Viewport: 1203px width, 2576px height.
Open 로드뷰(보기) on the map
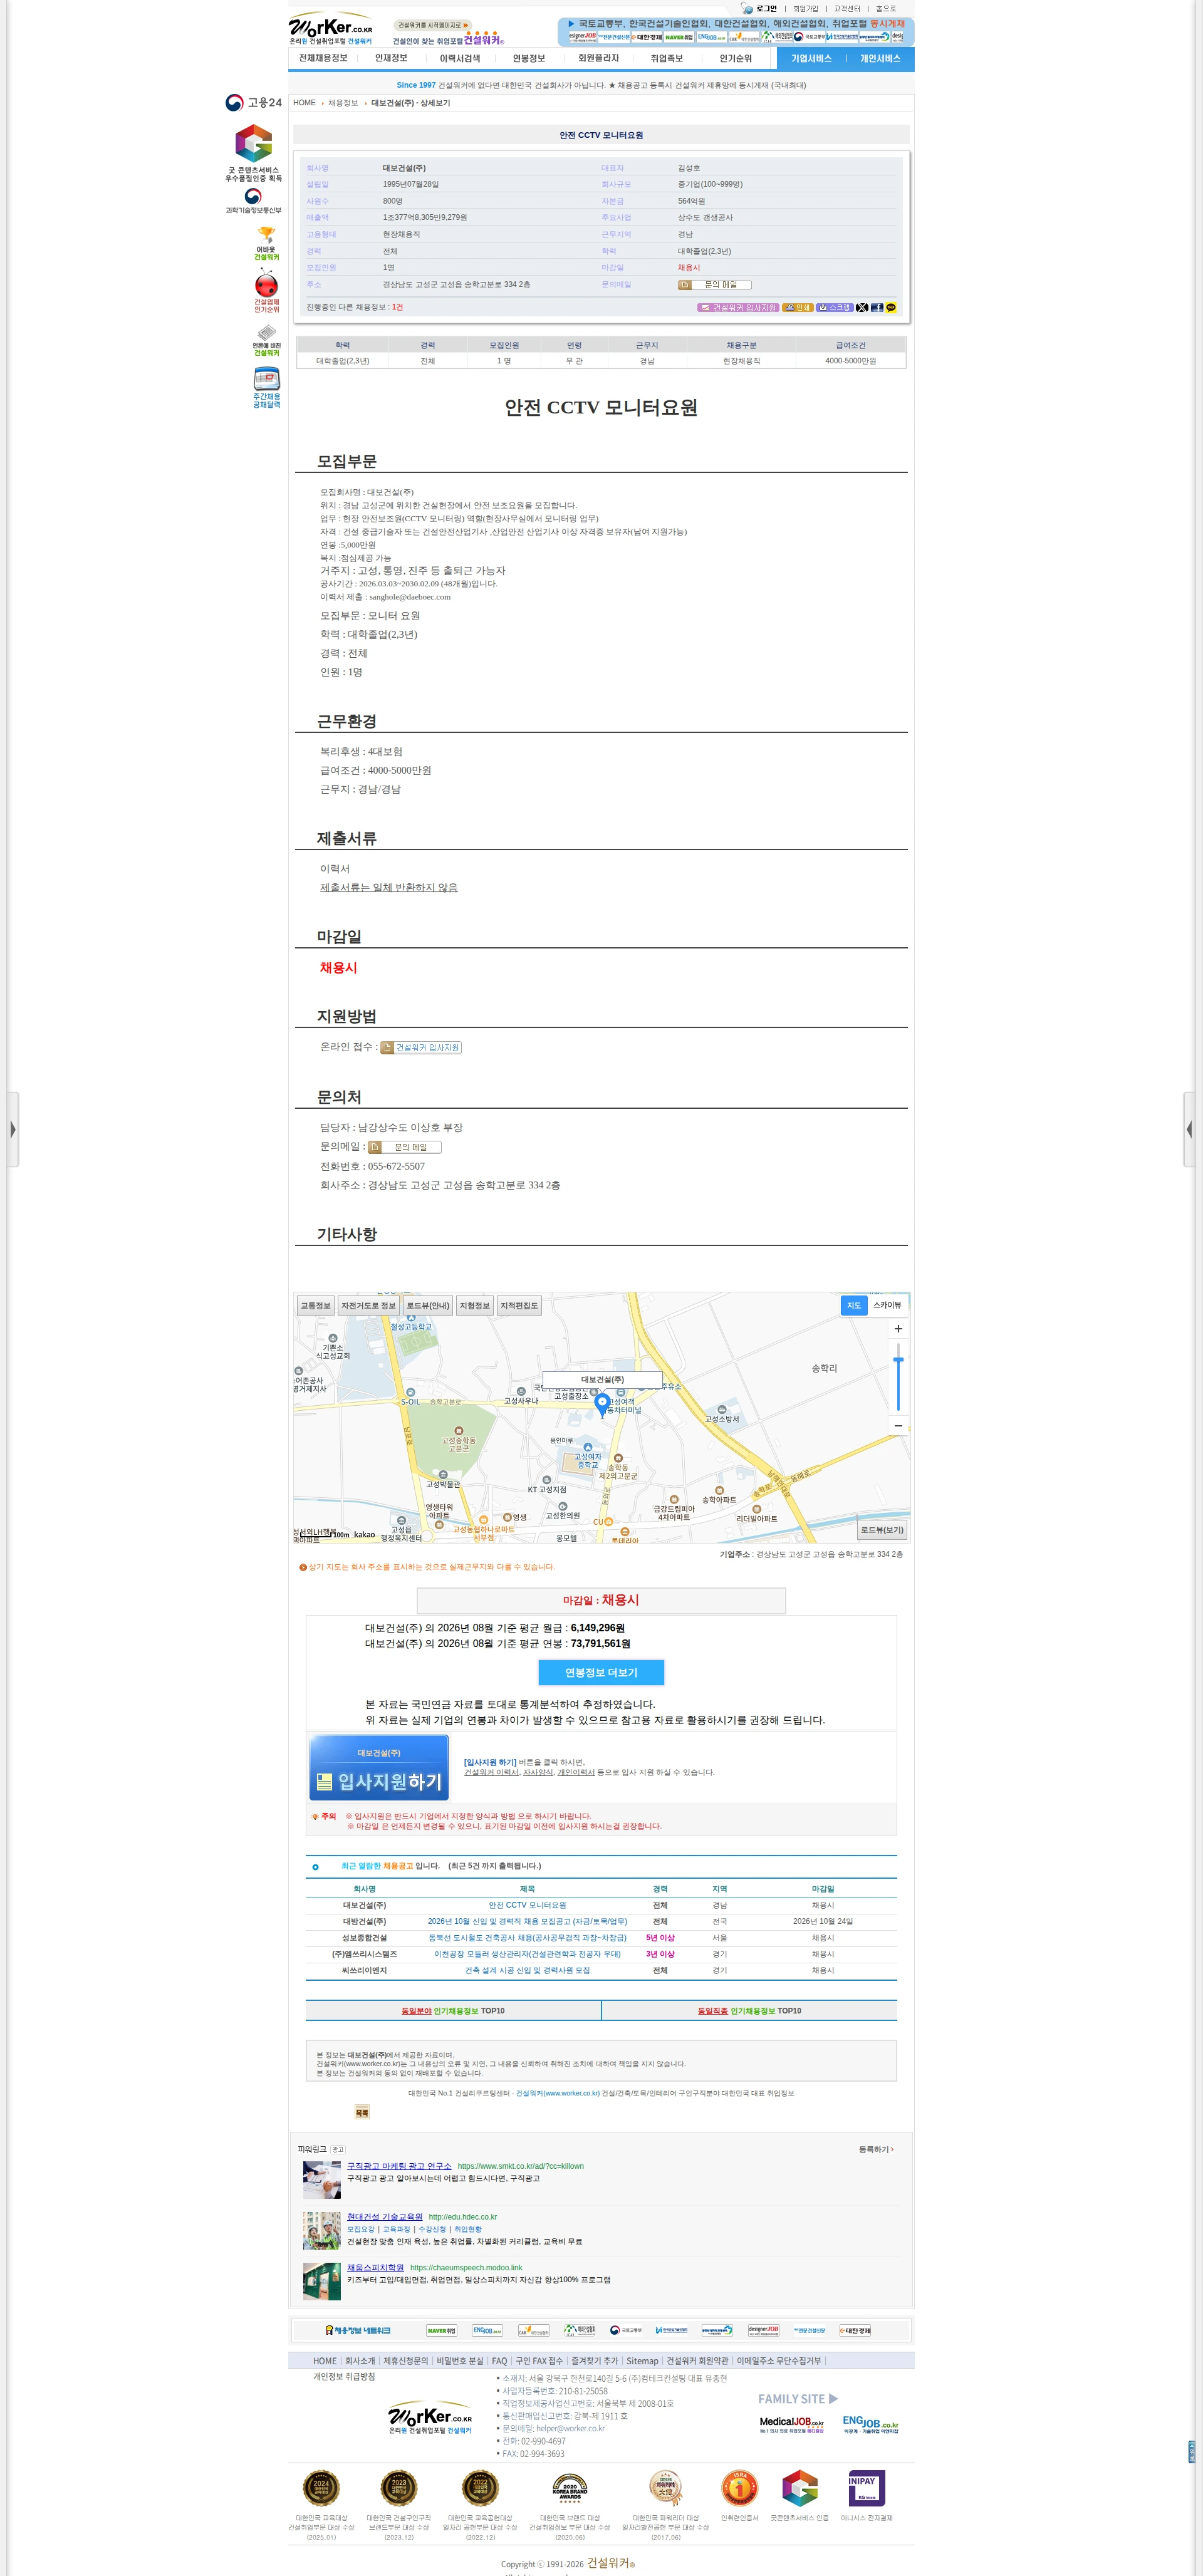pos(882,1530)
